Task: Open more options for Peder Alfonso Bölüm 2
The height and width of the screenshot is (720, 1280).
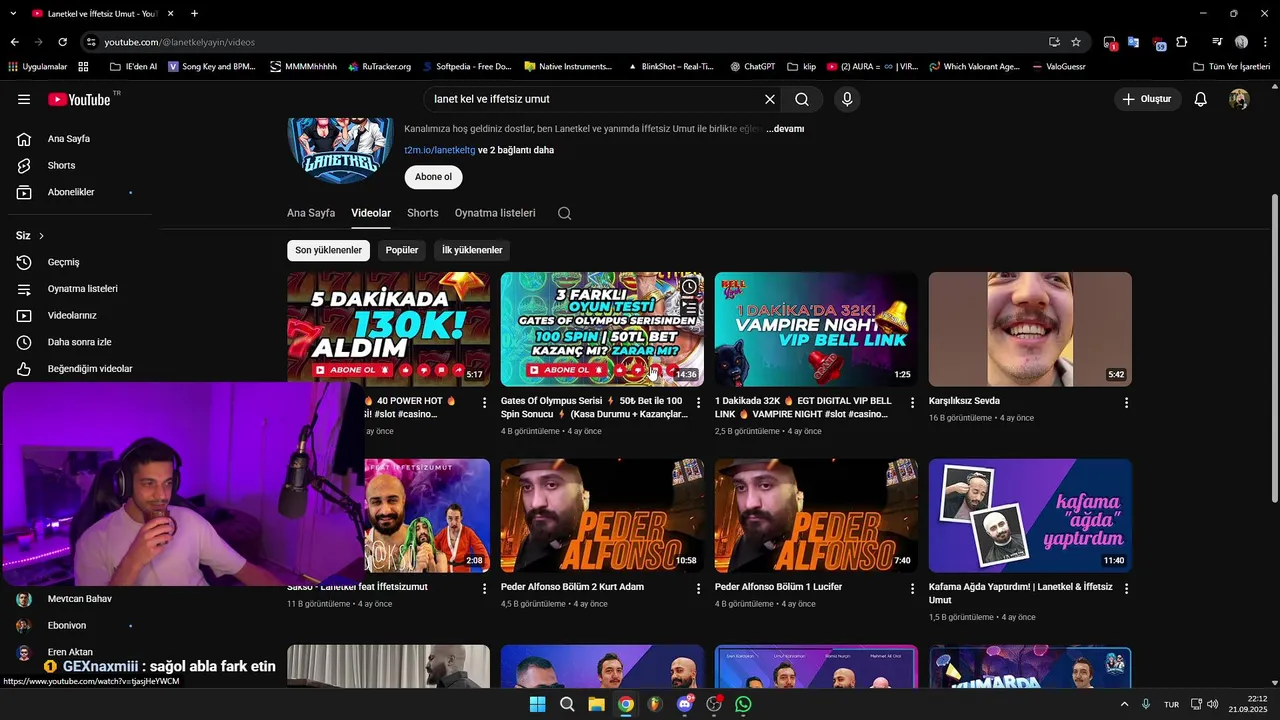Action: click(x=698, y=589)
